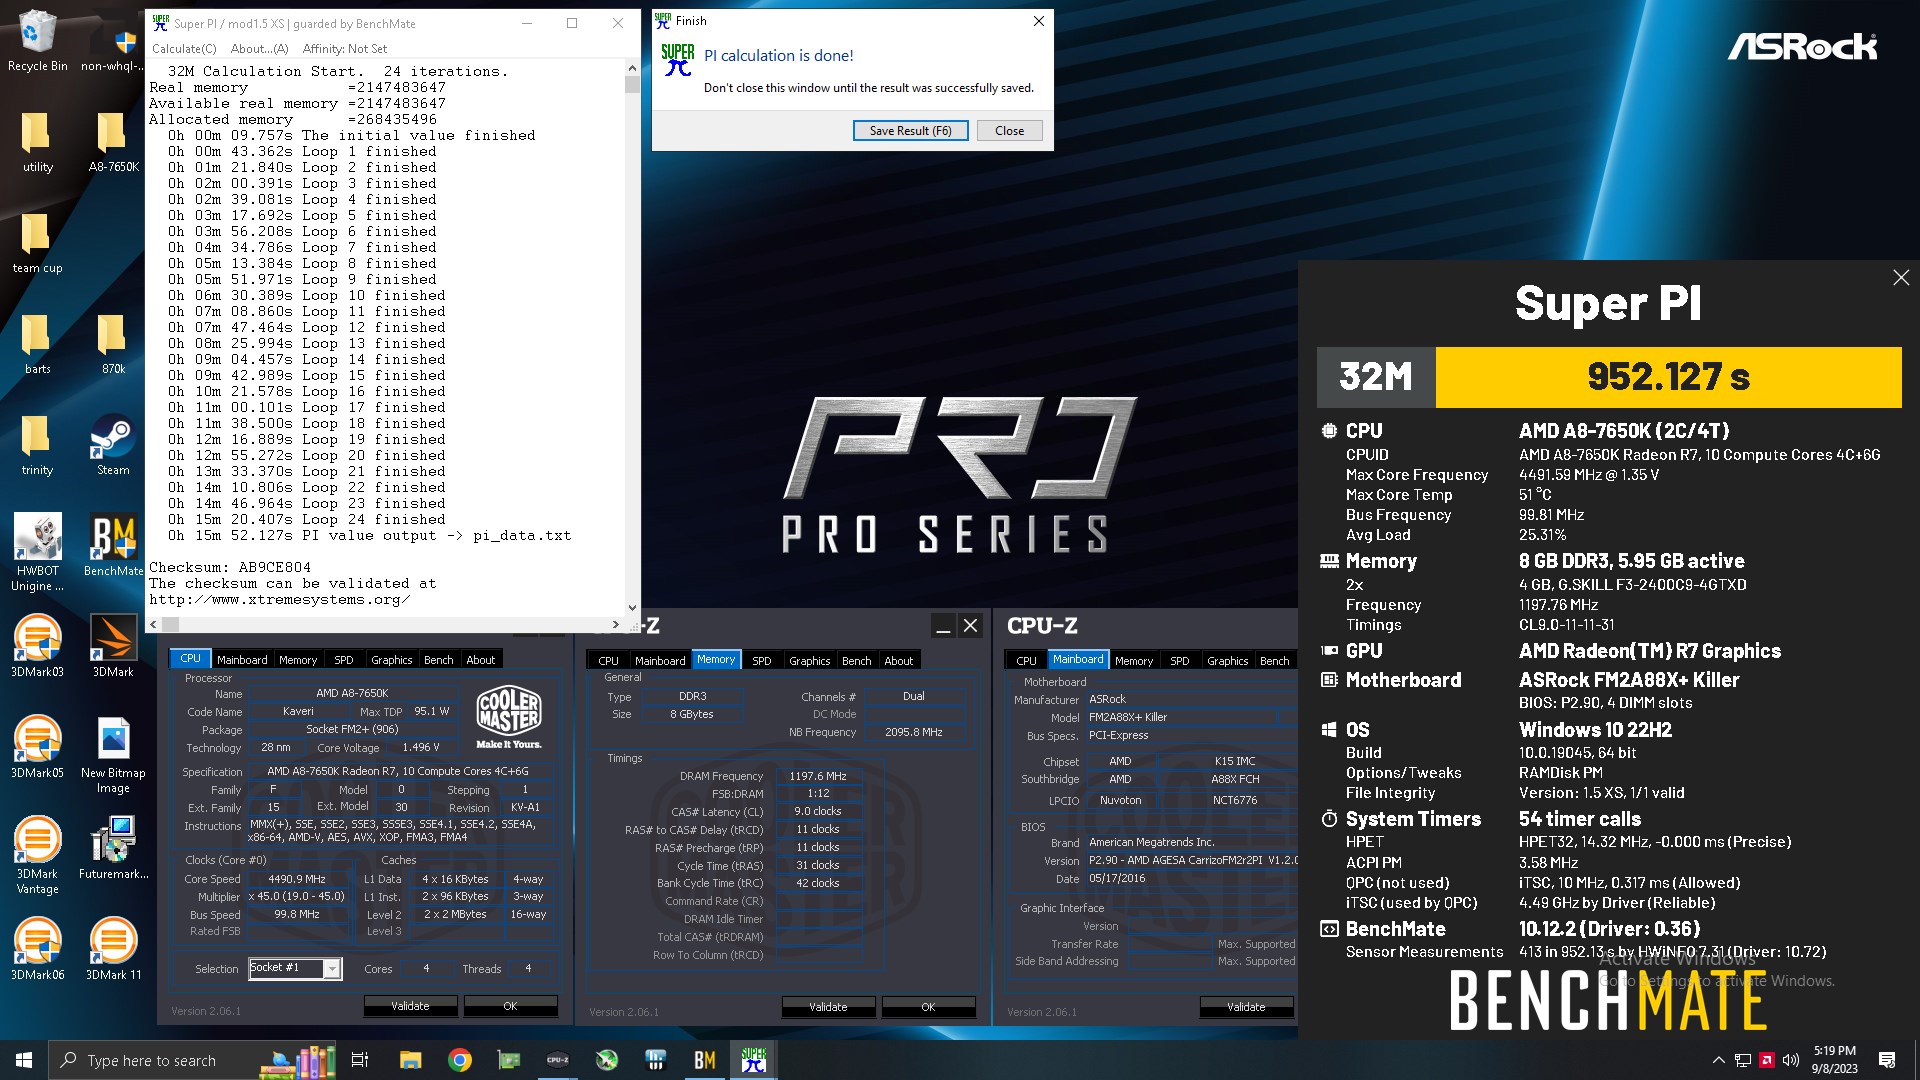Image resolution: width=1920 pixels, height=1080 pixels.
Task: Open 3DMark Vantage desktop shortcut
Action: click(x=38, y=856)
